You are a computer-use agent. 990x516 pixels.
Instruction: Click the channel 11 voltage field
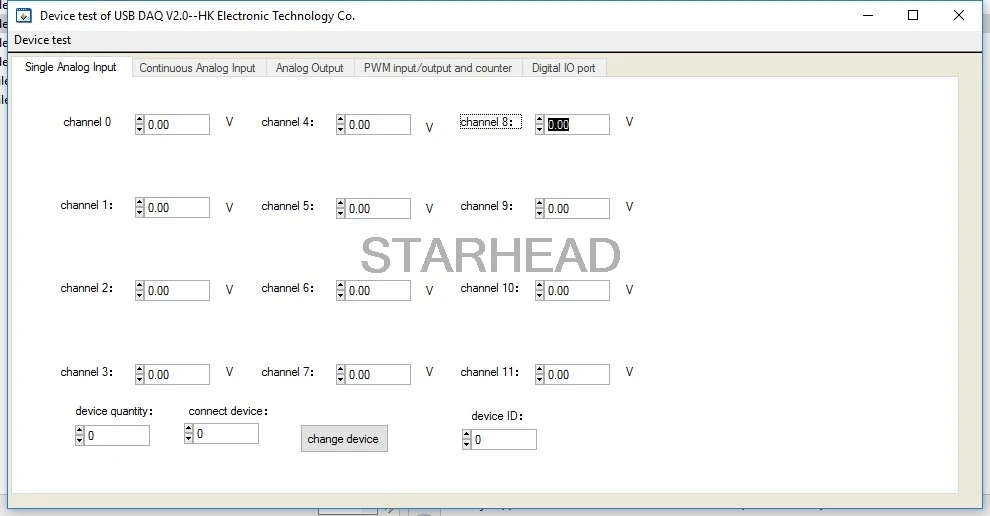pyautogui.click(x=576, y=375)
